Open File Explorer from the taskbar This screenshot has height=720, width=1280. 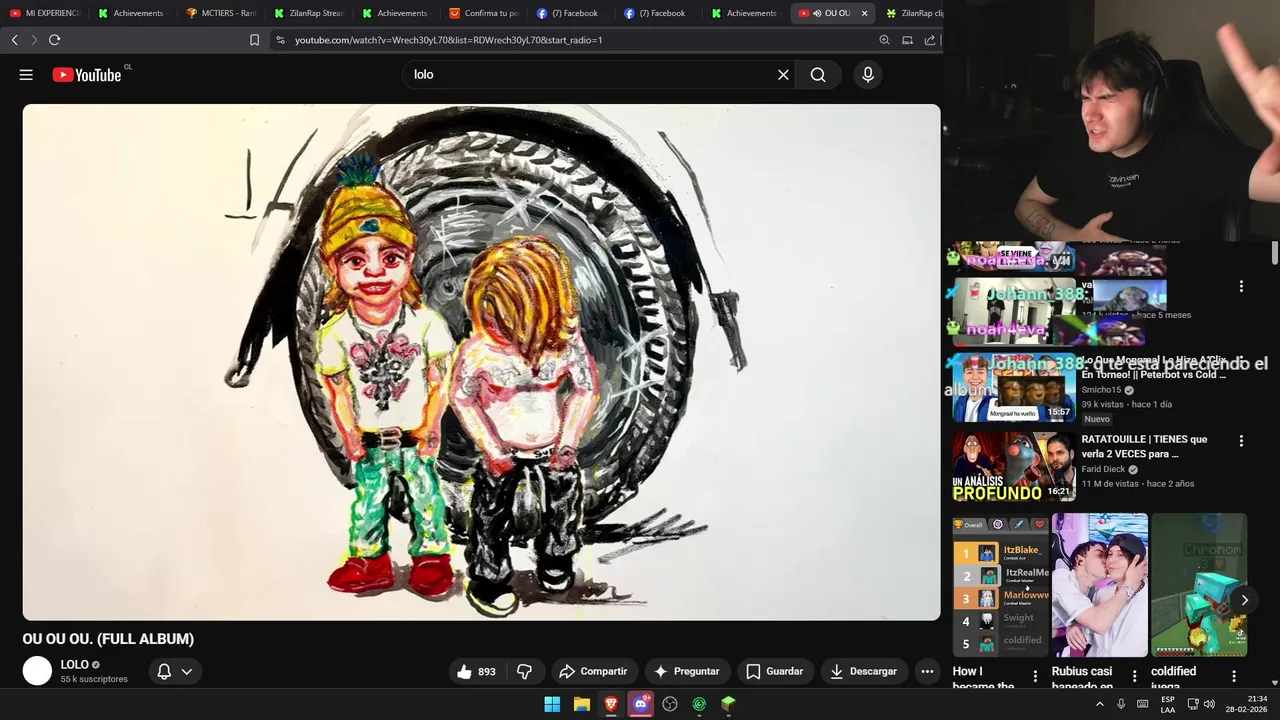coord(581,704)
